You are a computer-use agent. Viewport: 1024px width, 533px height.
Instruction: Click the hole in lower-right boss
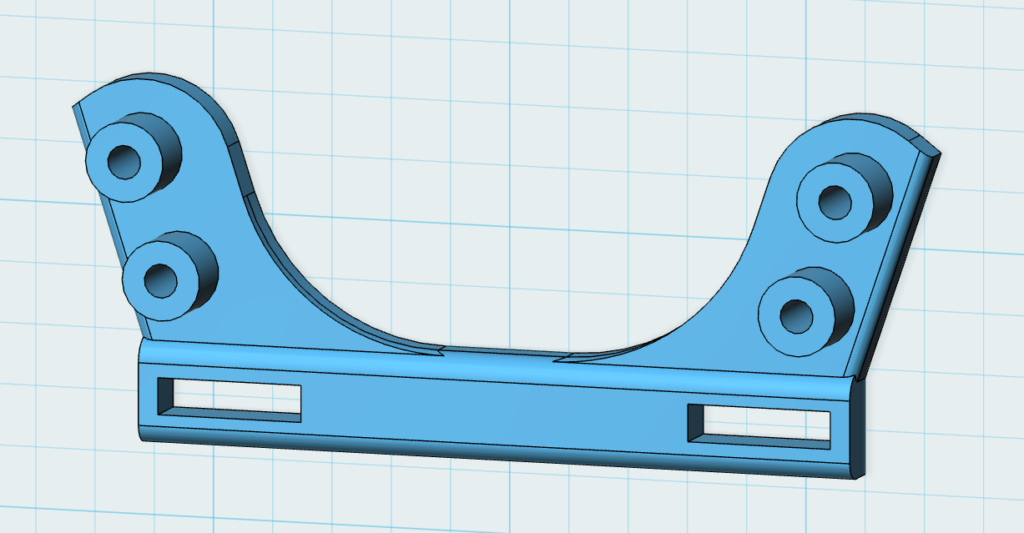(x=798, y=314)
